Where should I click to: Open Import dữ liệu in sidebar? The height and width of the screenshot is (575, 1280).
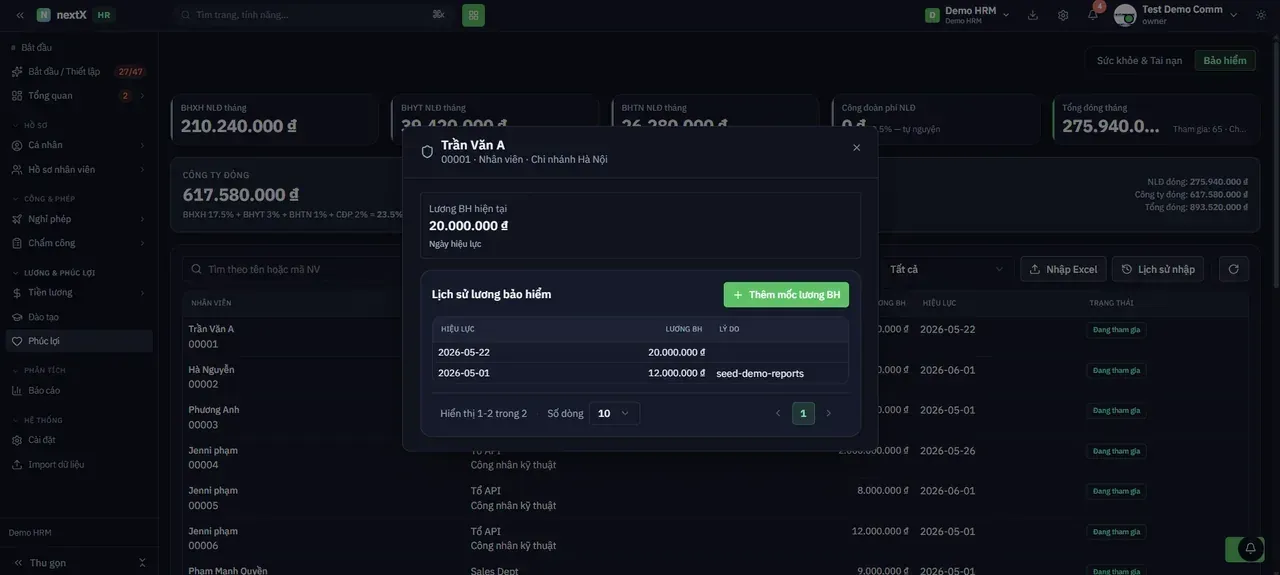(x=78, y=464)
